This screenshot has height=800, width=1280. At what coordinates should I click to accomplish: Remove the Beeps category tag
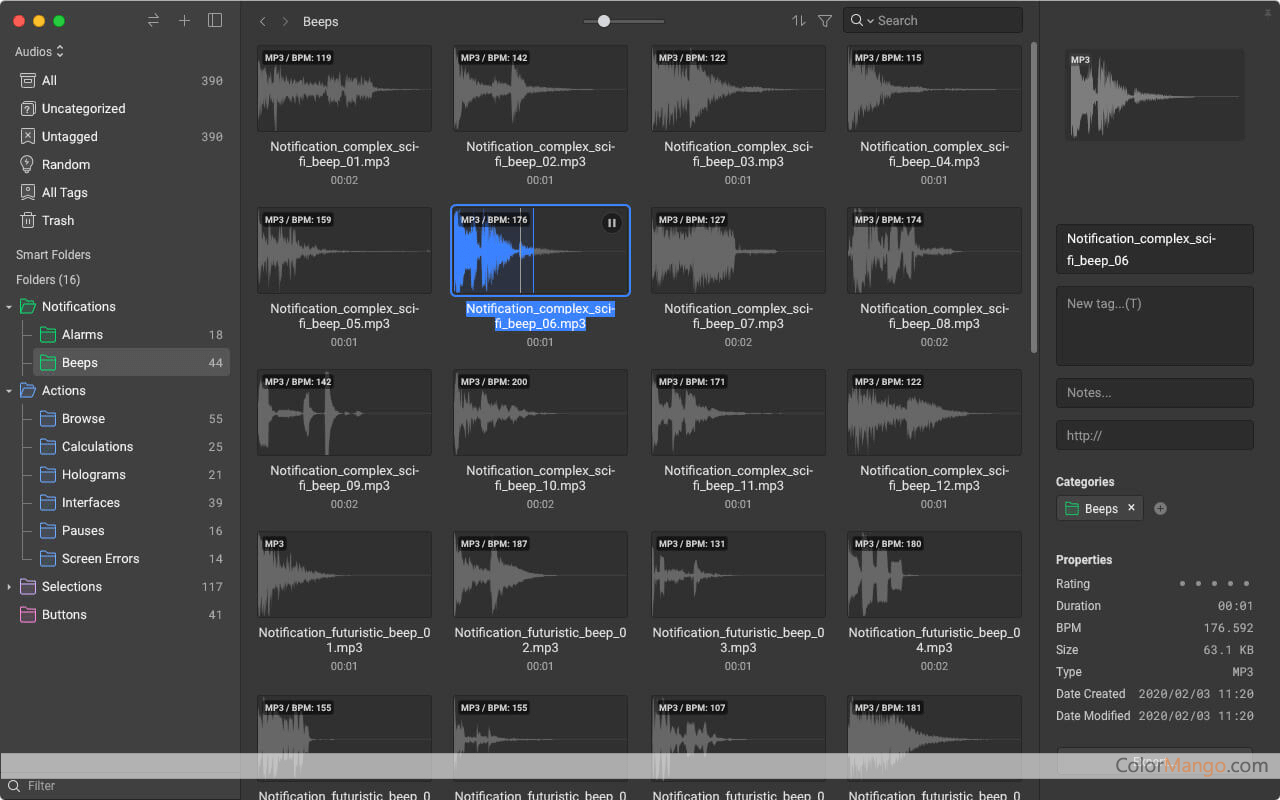[x=1131, y=508]
